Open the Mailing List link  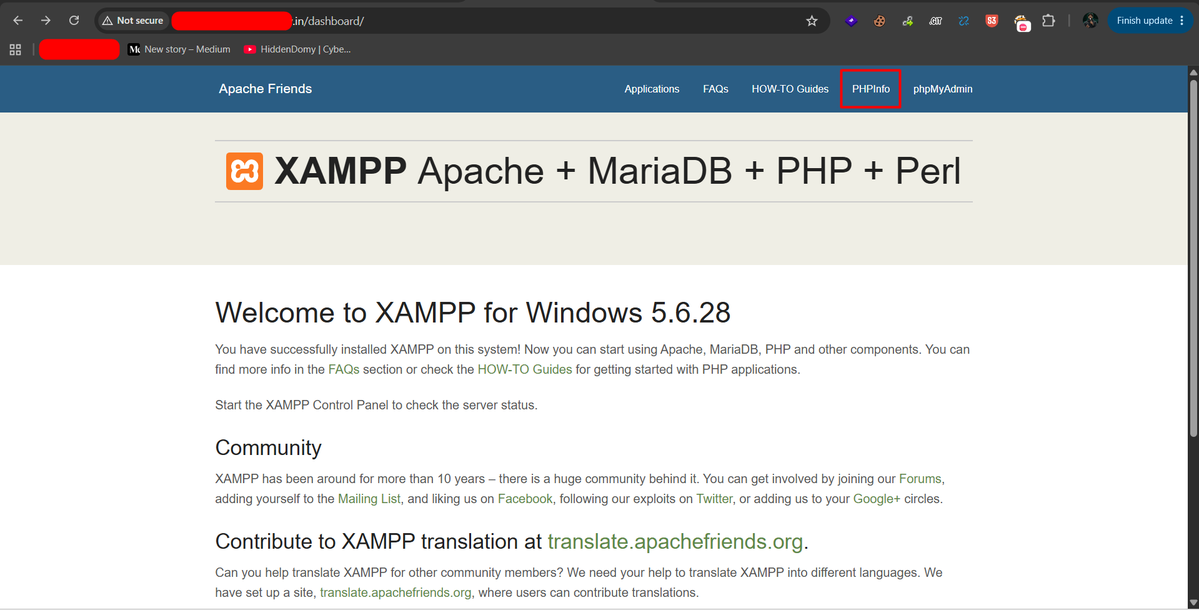(x=369, y=499)
